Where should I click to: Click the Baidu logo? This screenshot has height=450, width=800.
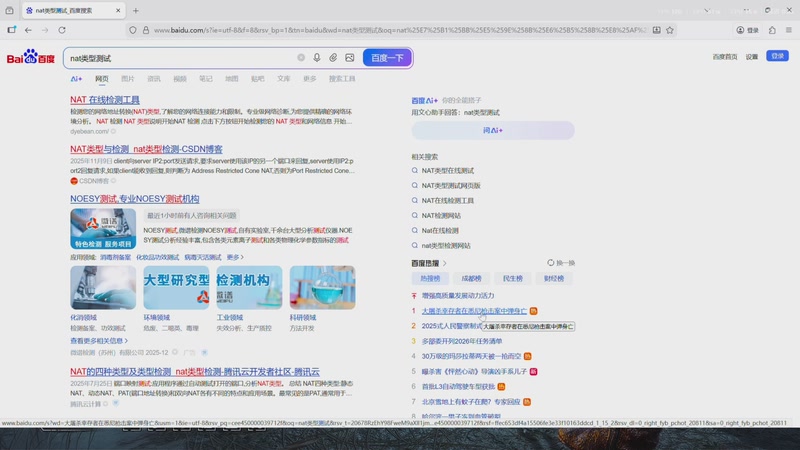[x=31, y=57]
